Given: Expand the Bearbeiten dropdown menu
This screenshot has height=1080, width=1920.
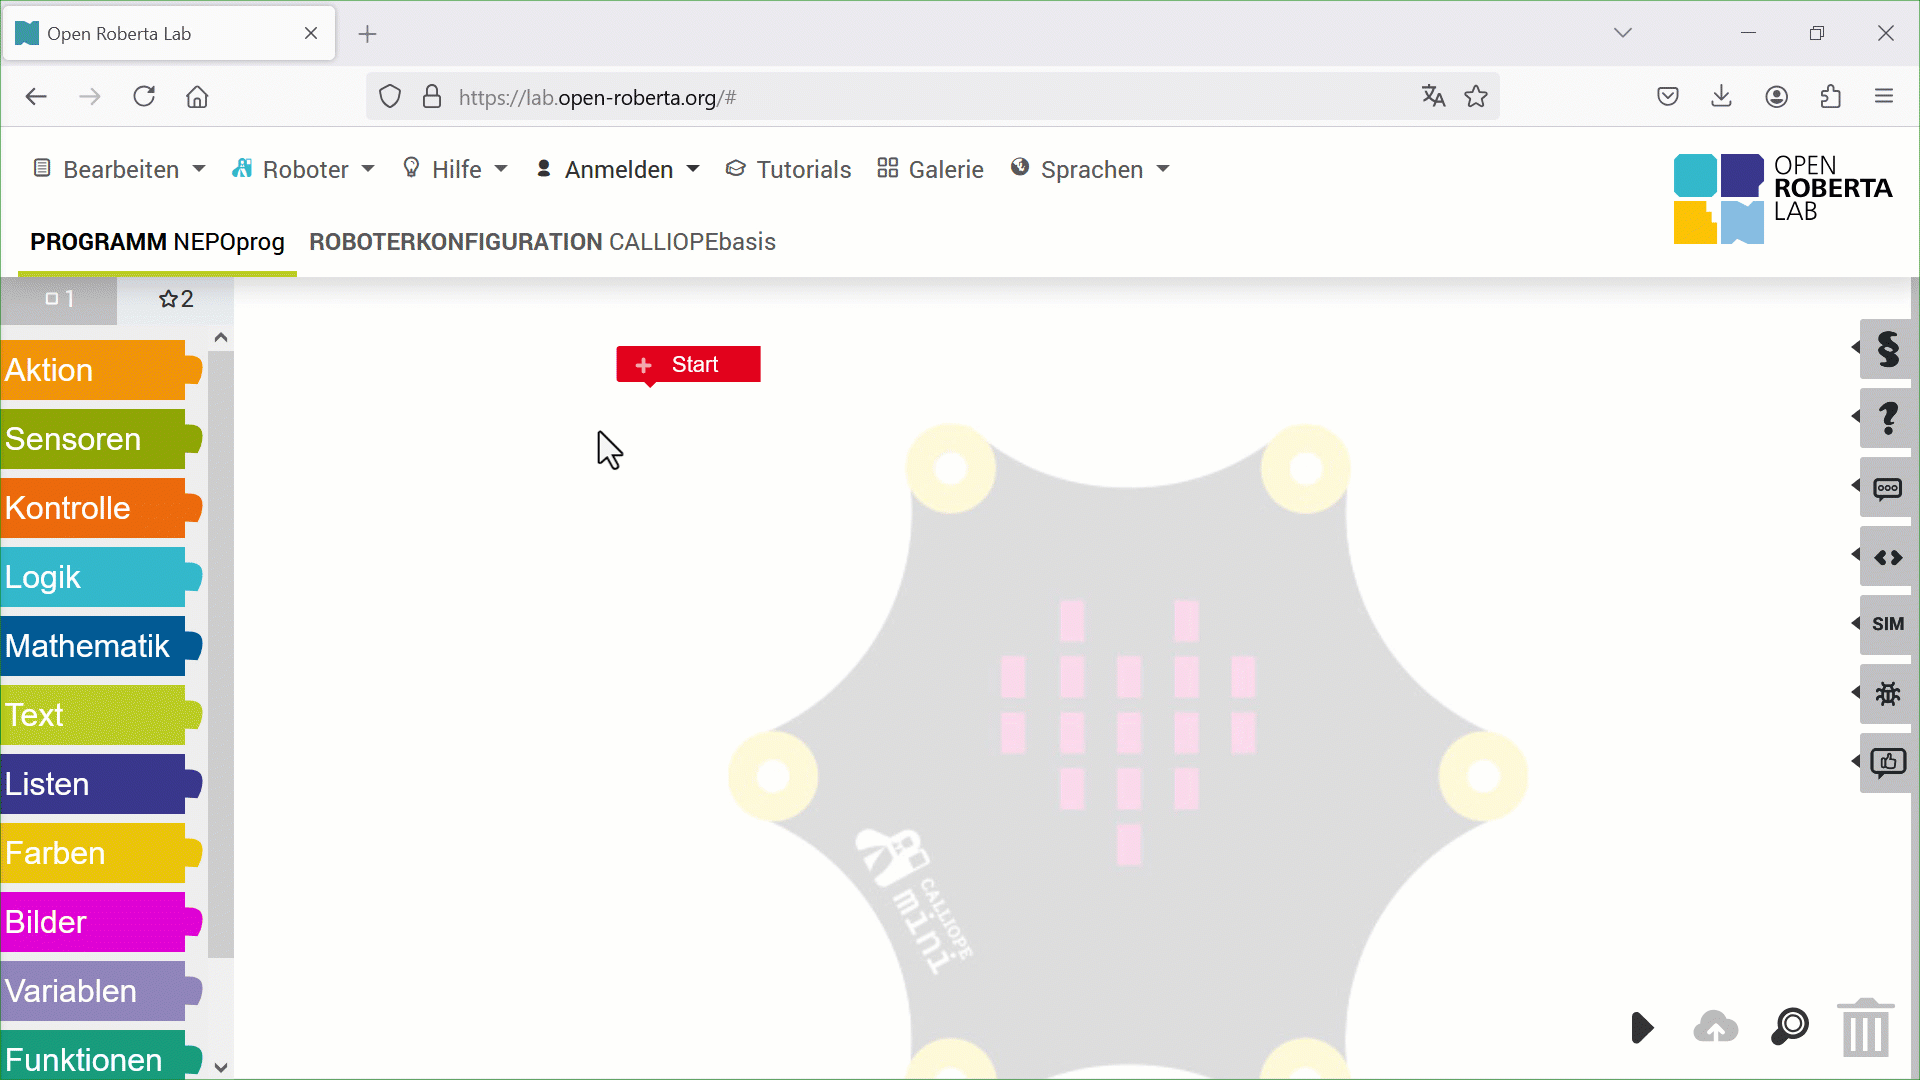Looking at the screenshot, I should point(119,169).
